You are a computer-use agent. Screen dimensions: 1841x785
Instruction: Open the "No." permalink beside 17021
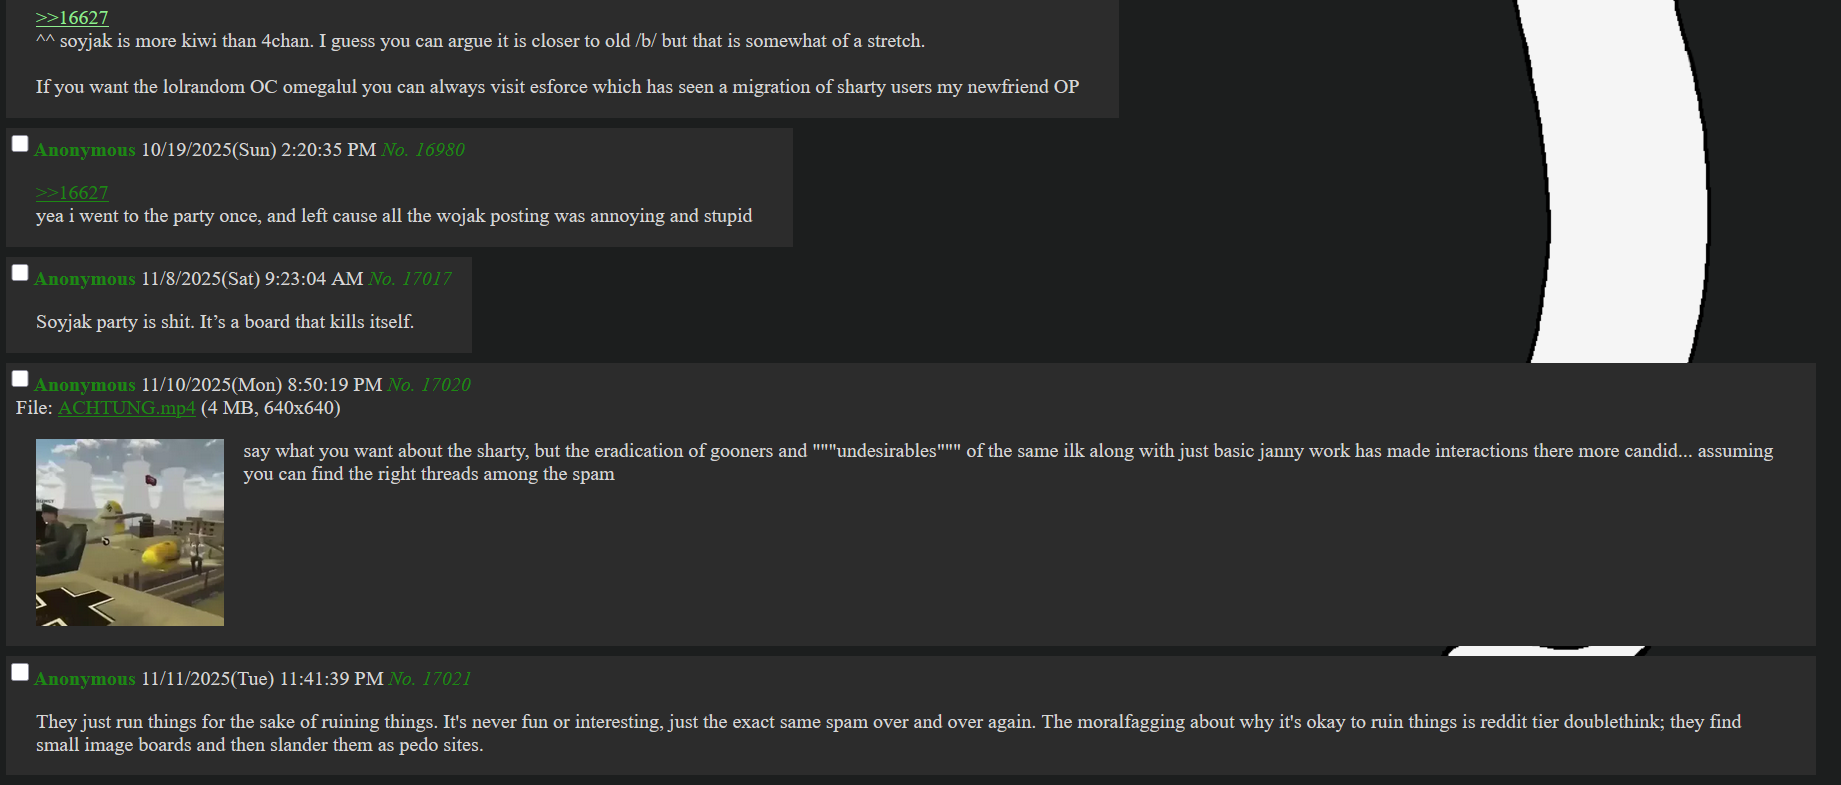(x=401, y=679)
